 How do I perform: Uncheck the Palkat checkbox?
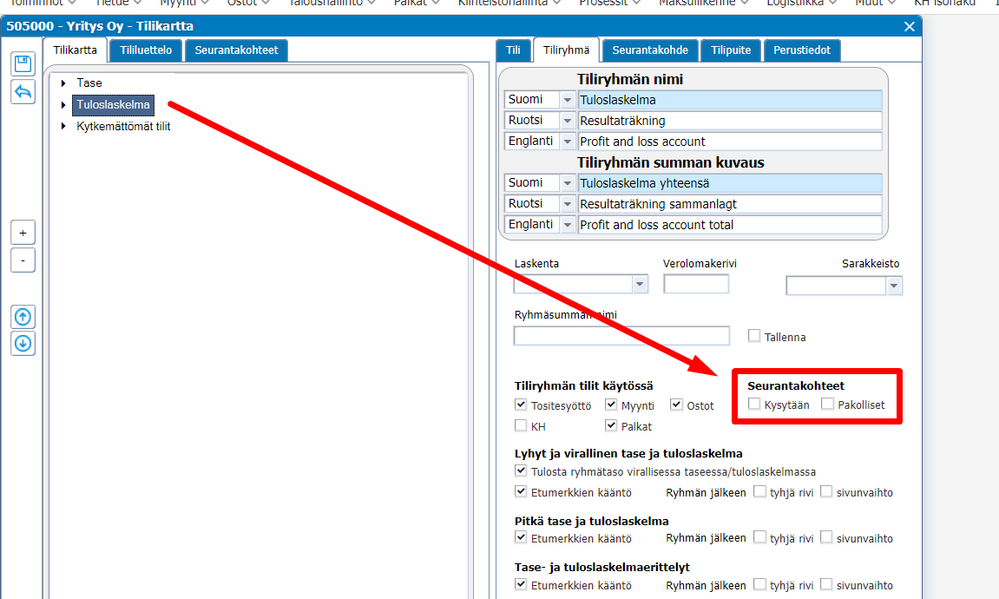(x=611, y=425)
